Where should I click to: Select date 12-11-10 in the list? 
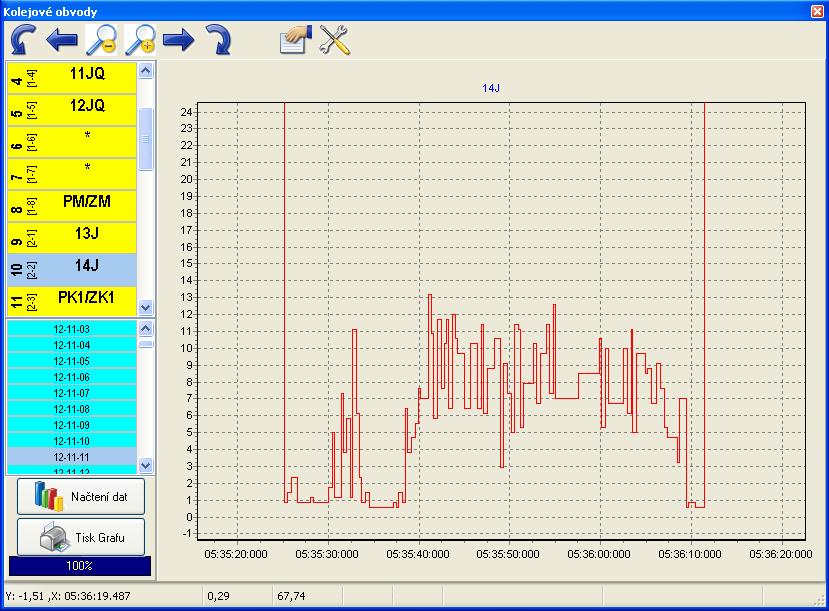pyautogui.click(x=72, y=441)
